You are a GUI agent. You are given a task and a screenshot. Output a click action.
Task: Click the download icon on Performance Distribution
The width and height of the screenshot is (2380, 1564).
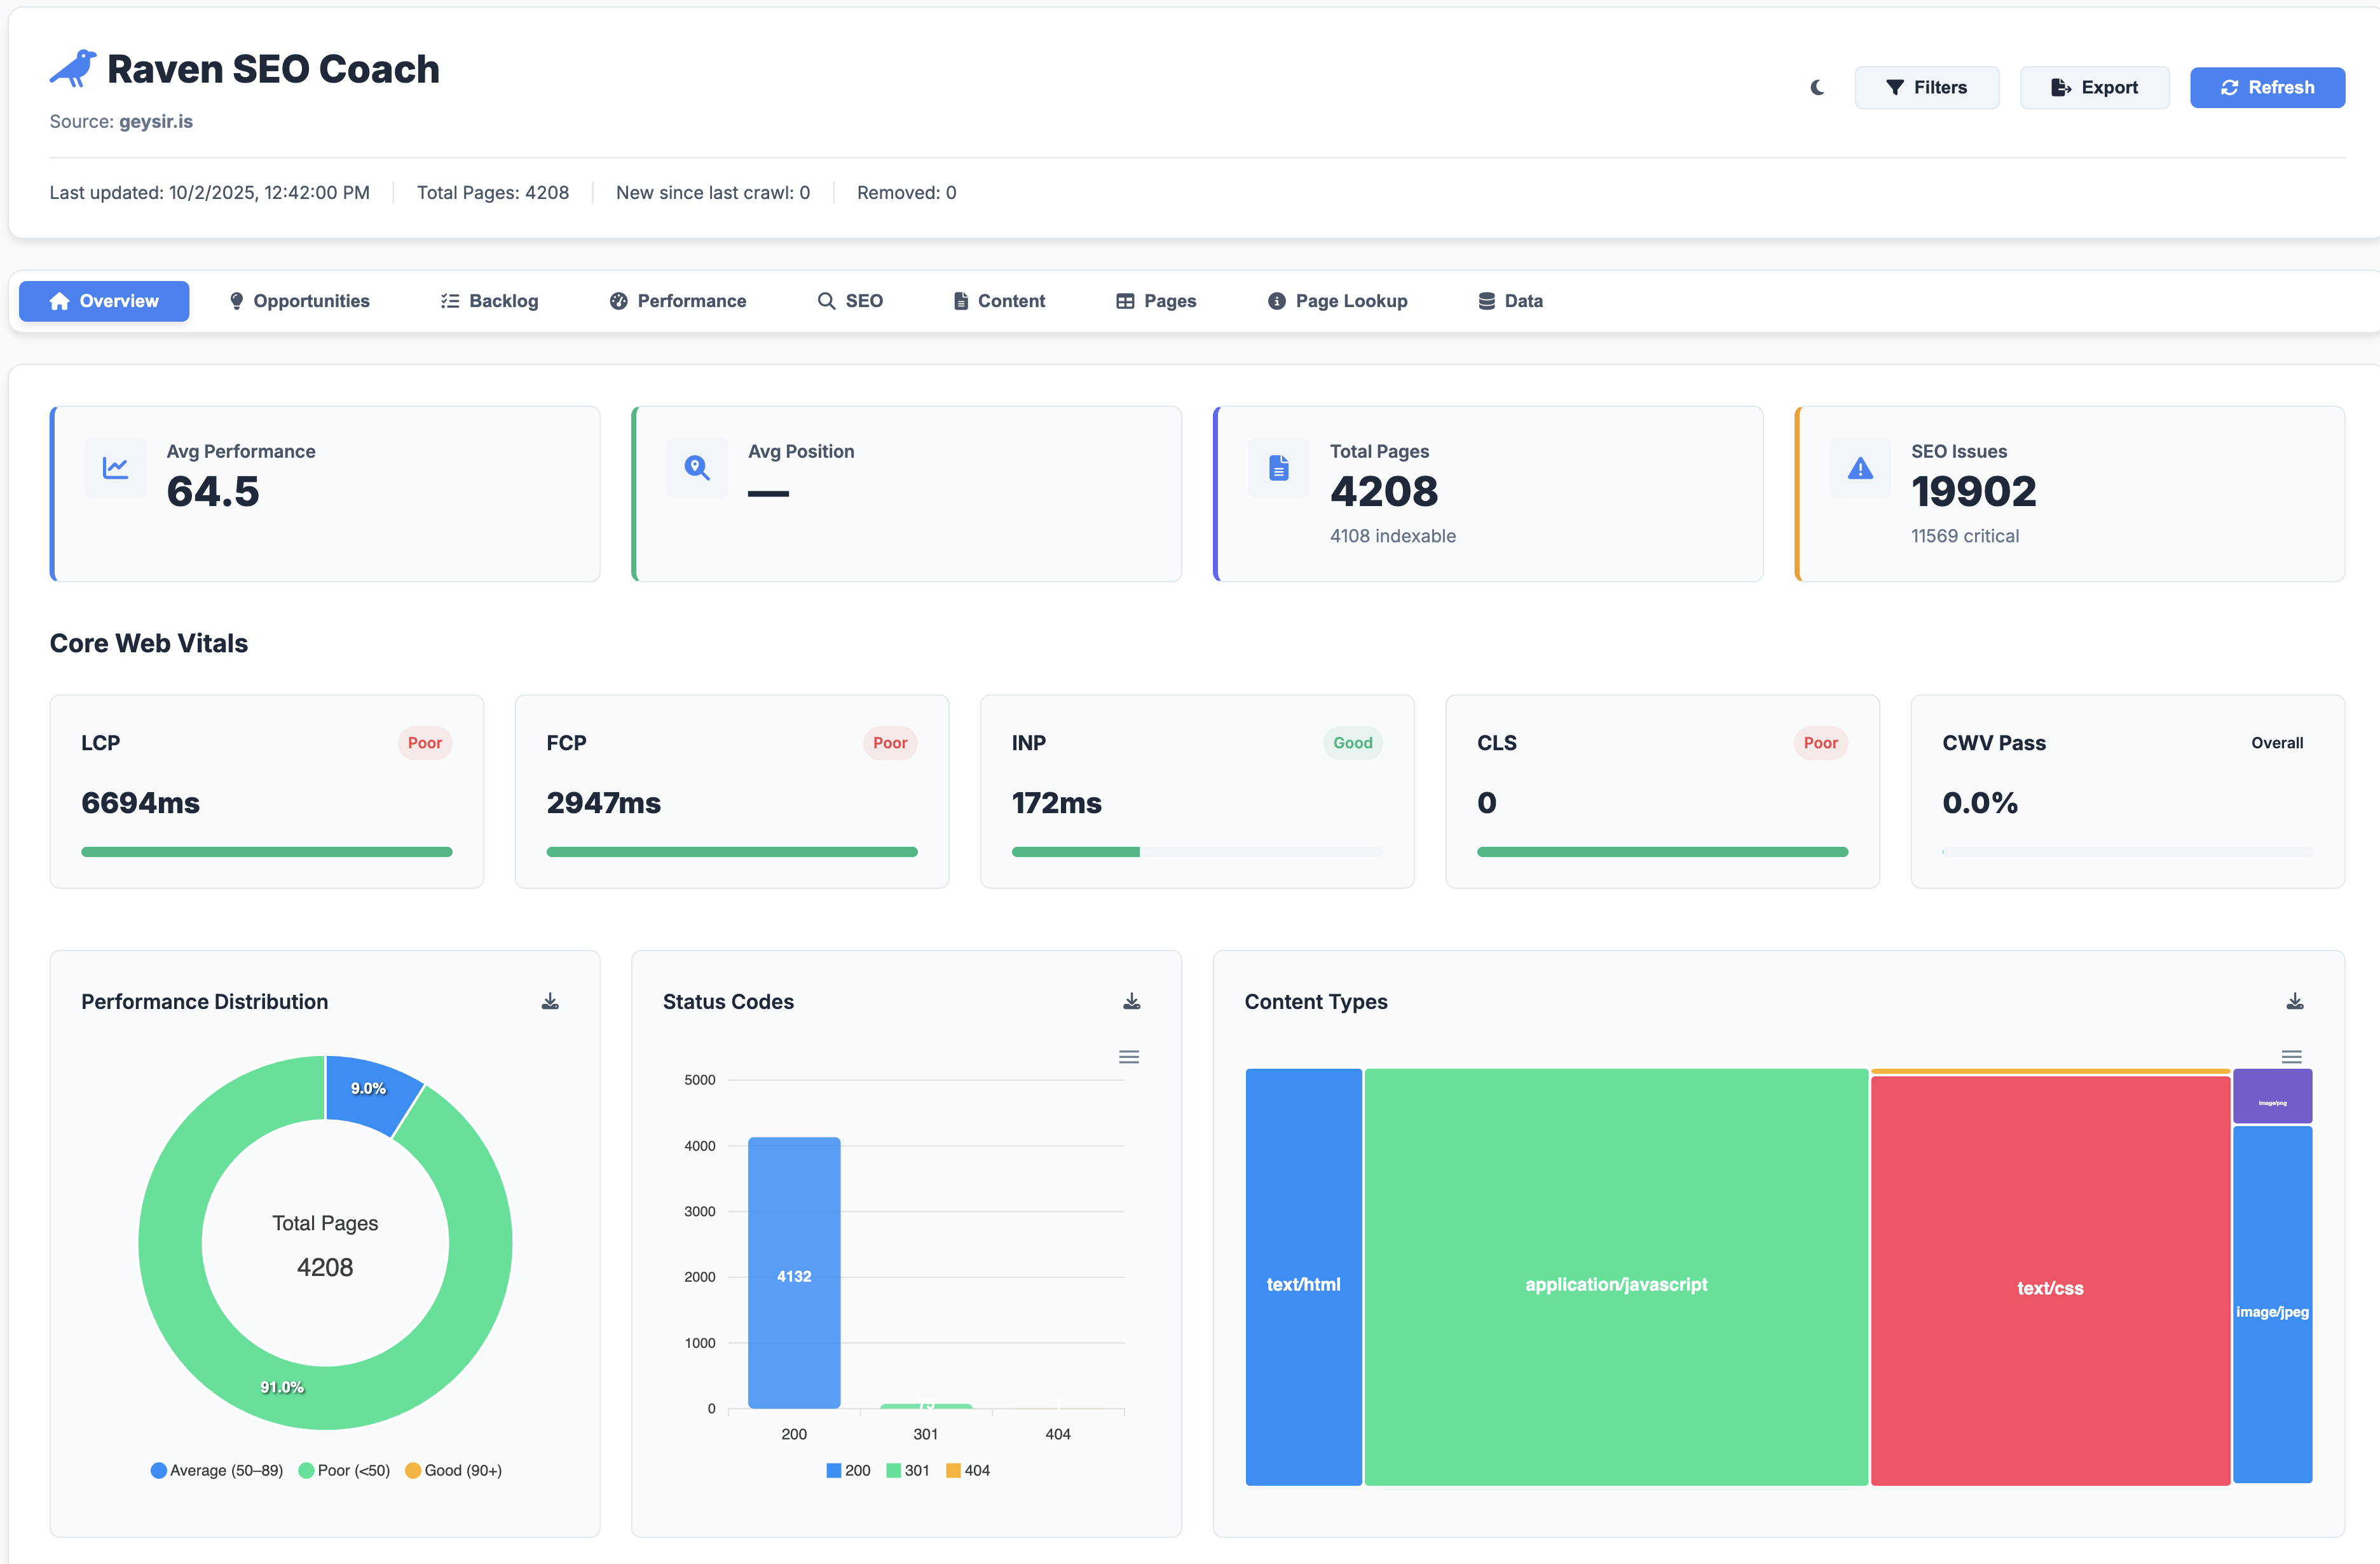point(549,1000)
